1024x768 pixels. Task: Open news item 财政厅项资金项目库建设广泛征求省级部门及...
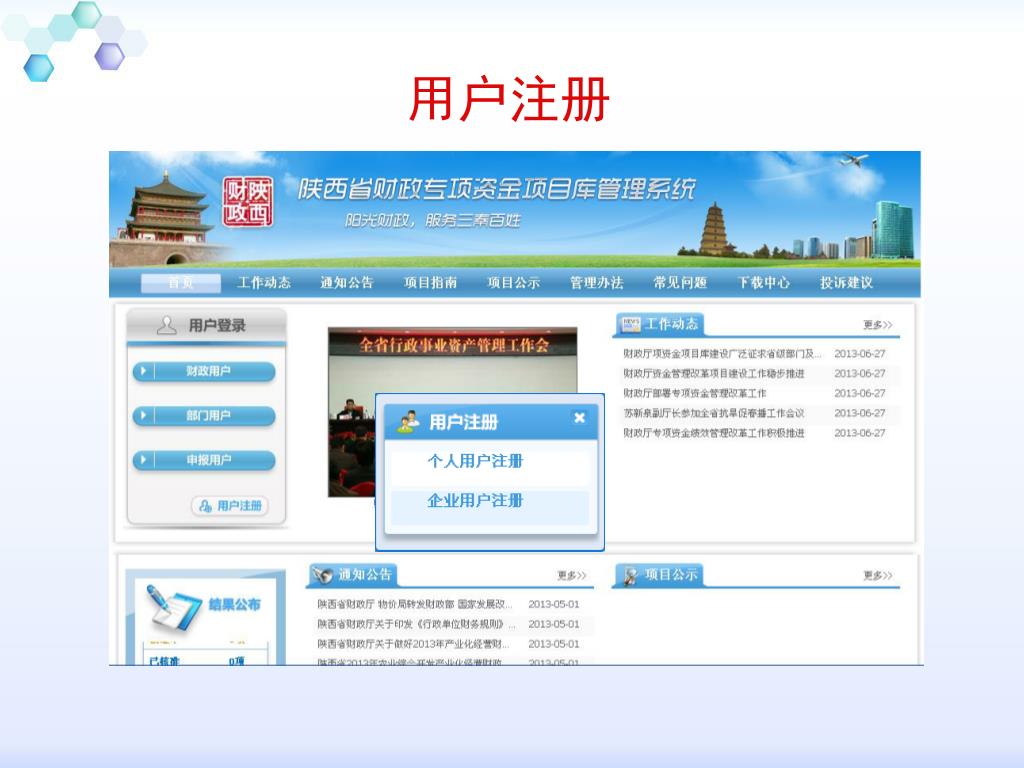722,354
